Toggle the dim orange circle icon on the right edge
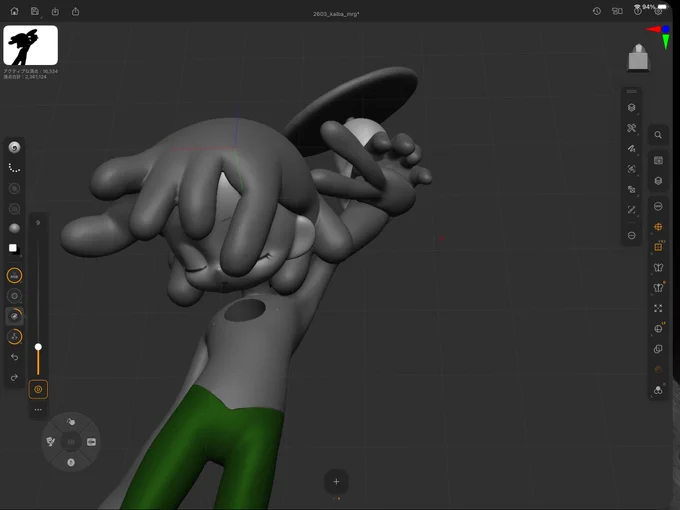This screenshot has width=680, height=510. tap(658, 369)
